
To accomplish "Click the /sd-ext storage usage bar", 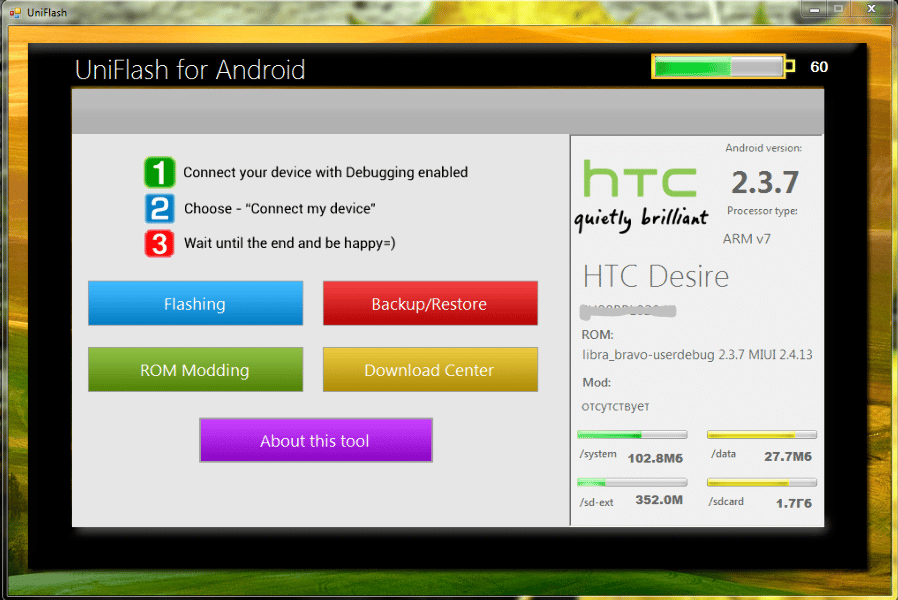I will [x=632, y=482].
